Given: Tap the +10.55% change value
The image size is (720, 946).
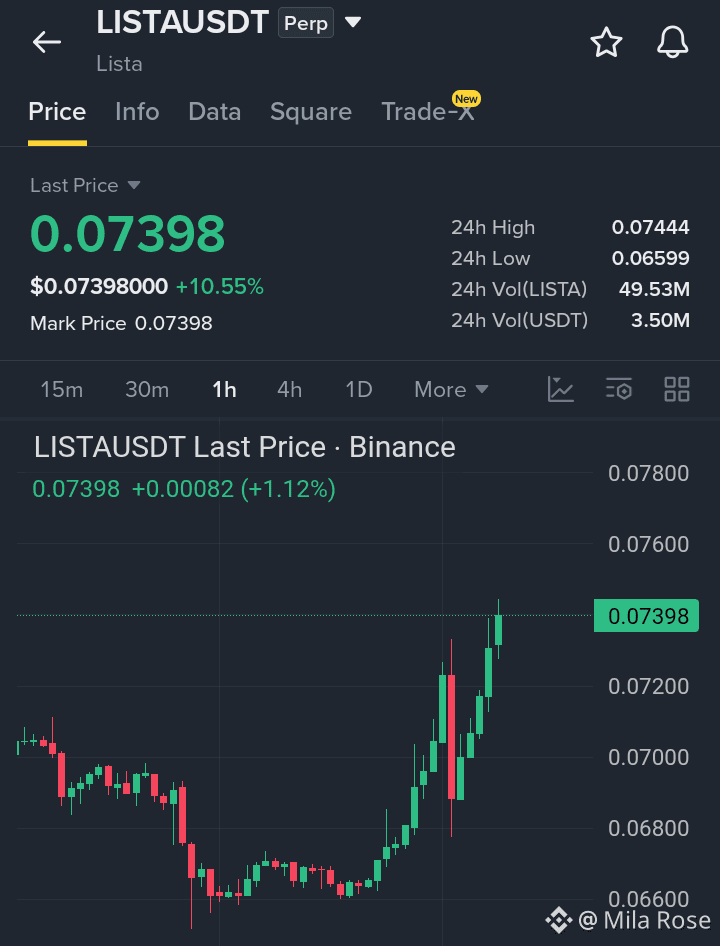Looking at the screenshot, I should (x=220, y=287).
